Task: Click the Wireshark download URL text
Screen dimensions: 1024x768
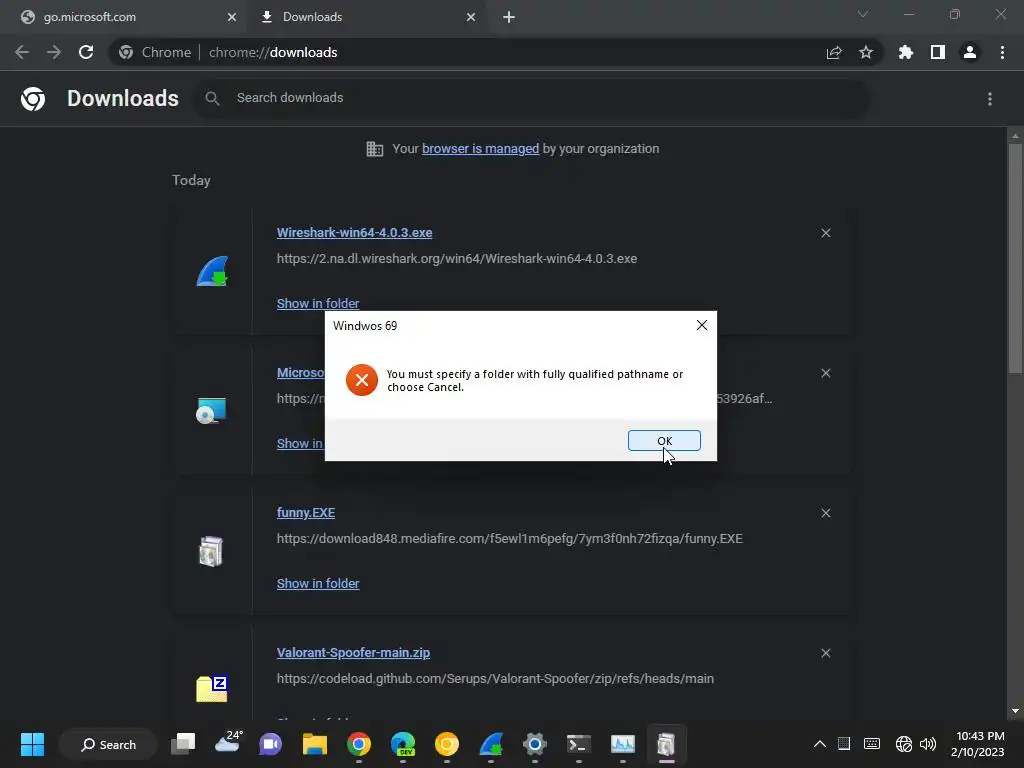Action: point(456,259)
